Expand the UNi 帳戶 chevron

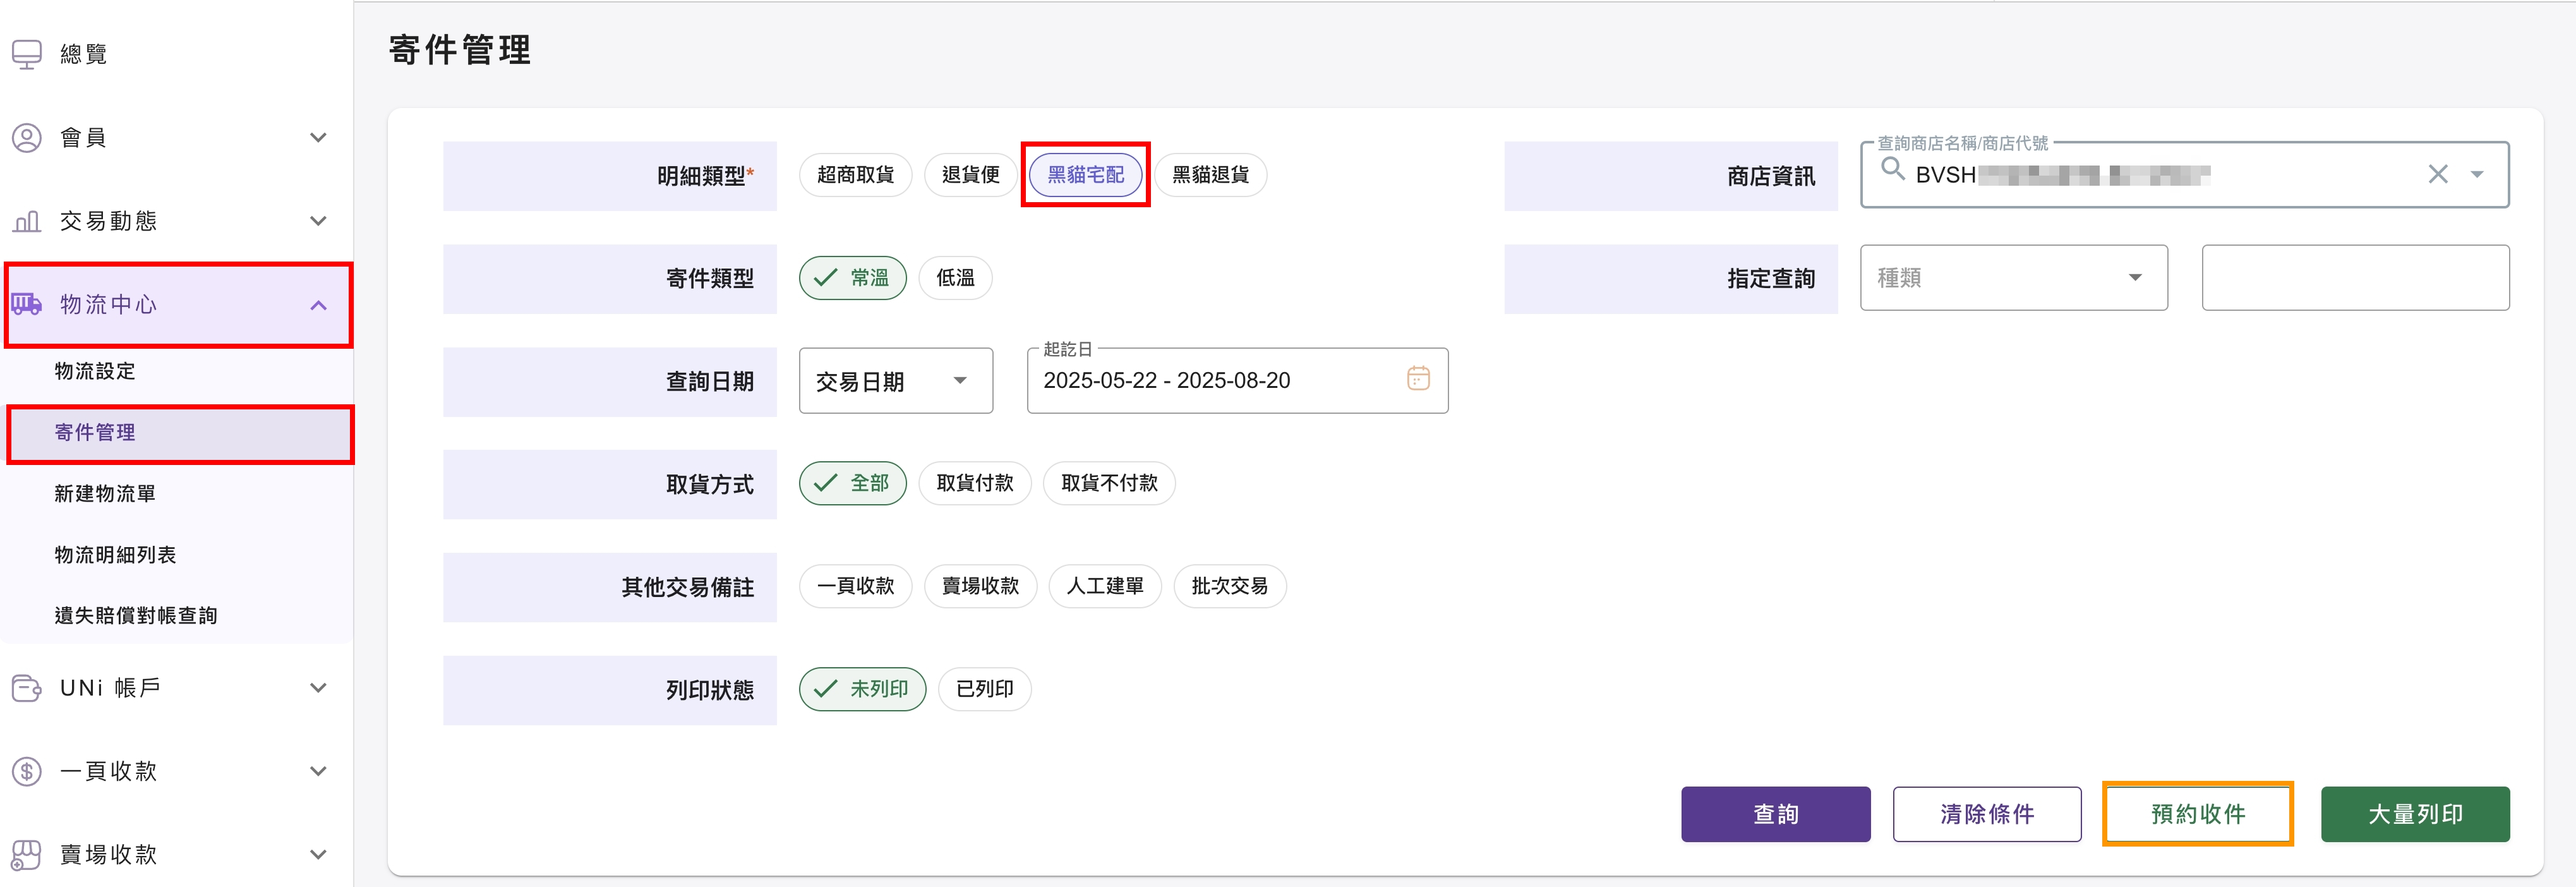(318, 688)
